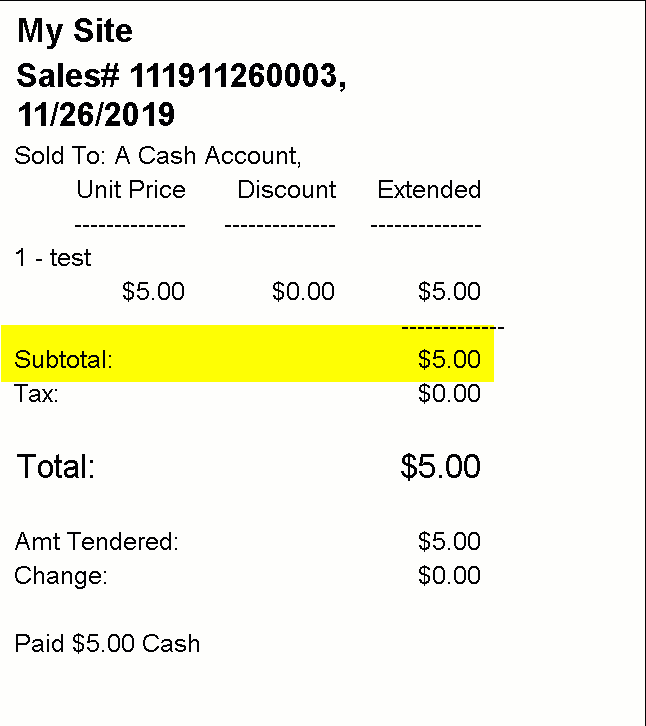Click the $0.00 discount value
Screen dimensions: 646x726
pos(303,291)
